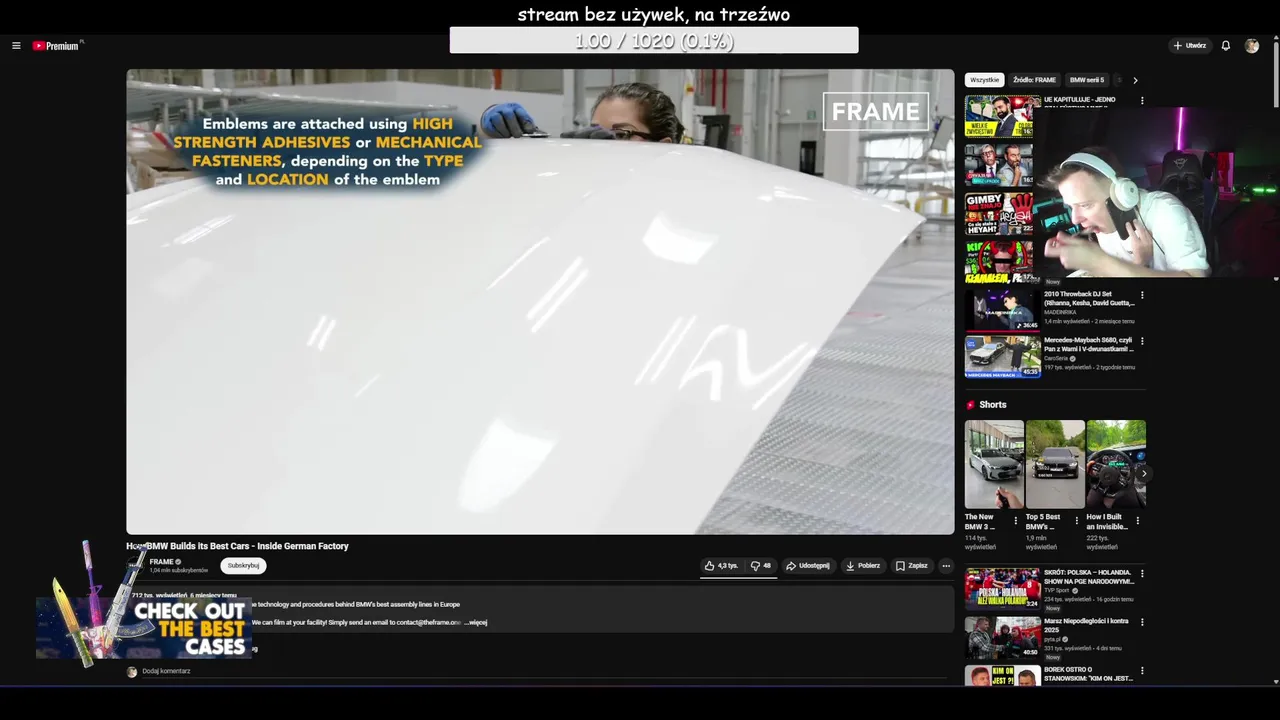The width and height of the screenshot is (1280, 720).
Task: Open Marsz Niepodległości i kontra thumbnail
Action: point(1002,637)
